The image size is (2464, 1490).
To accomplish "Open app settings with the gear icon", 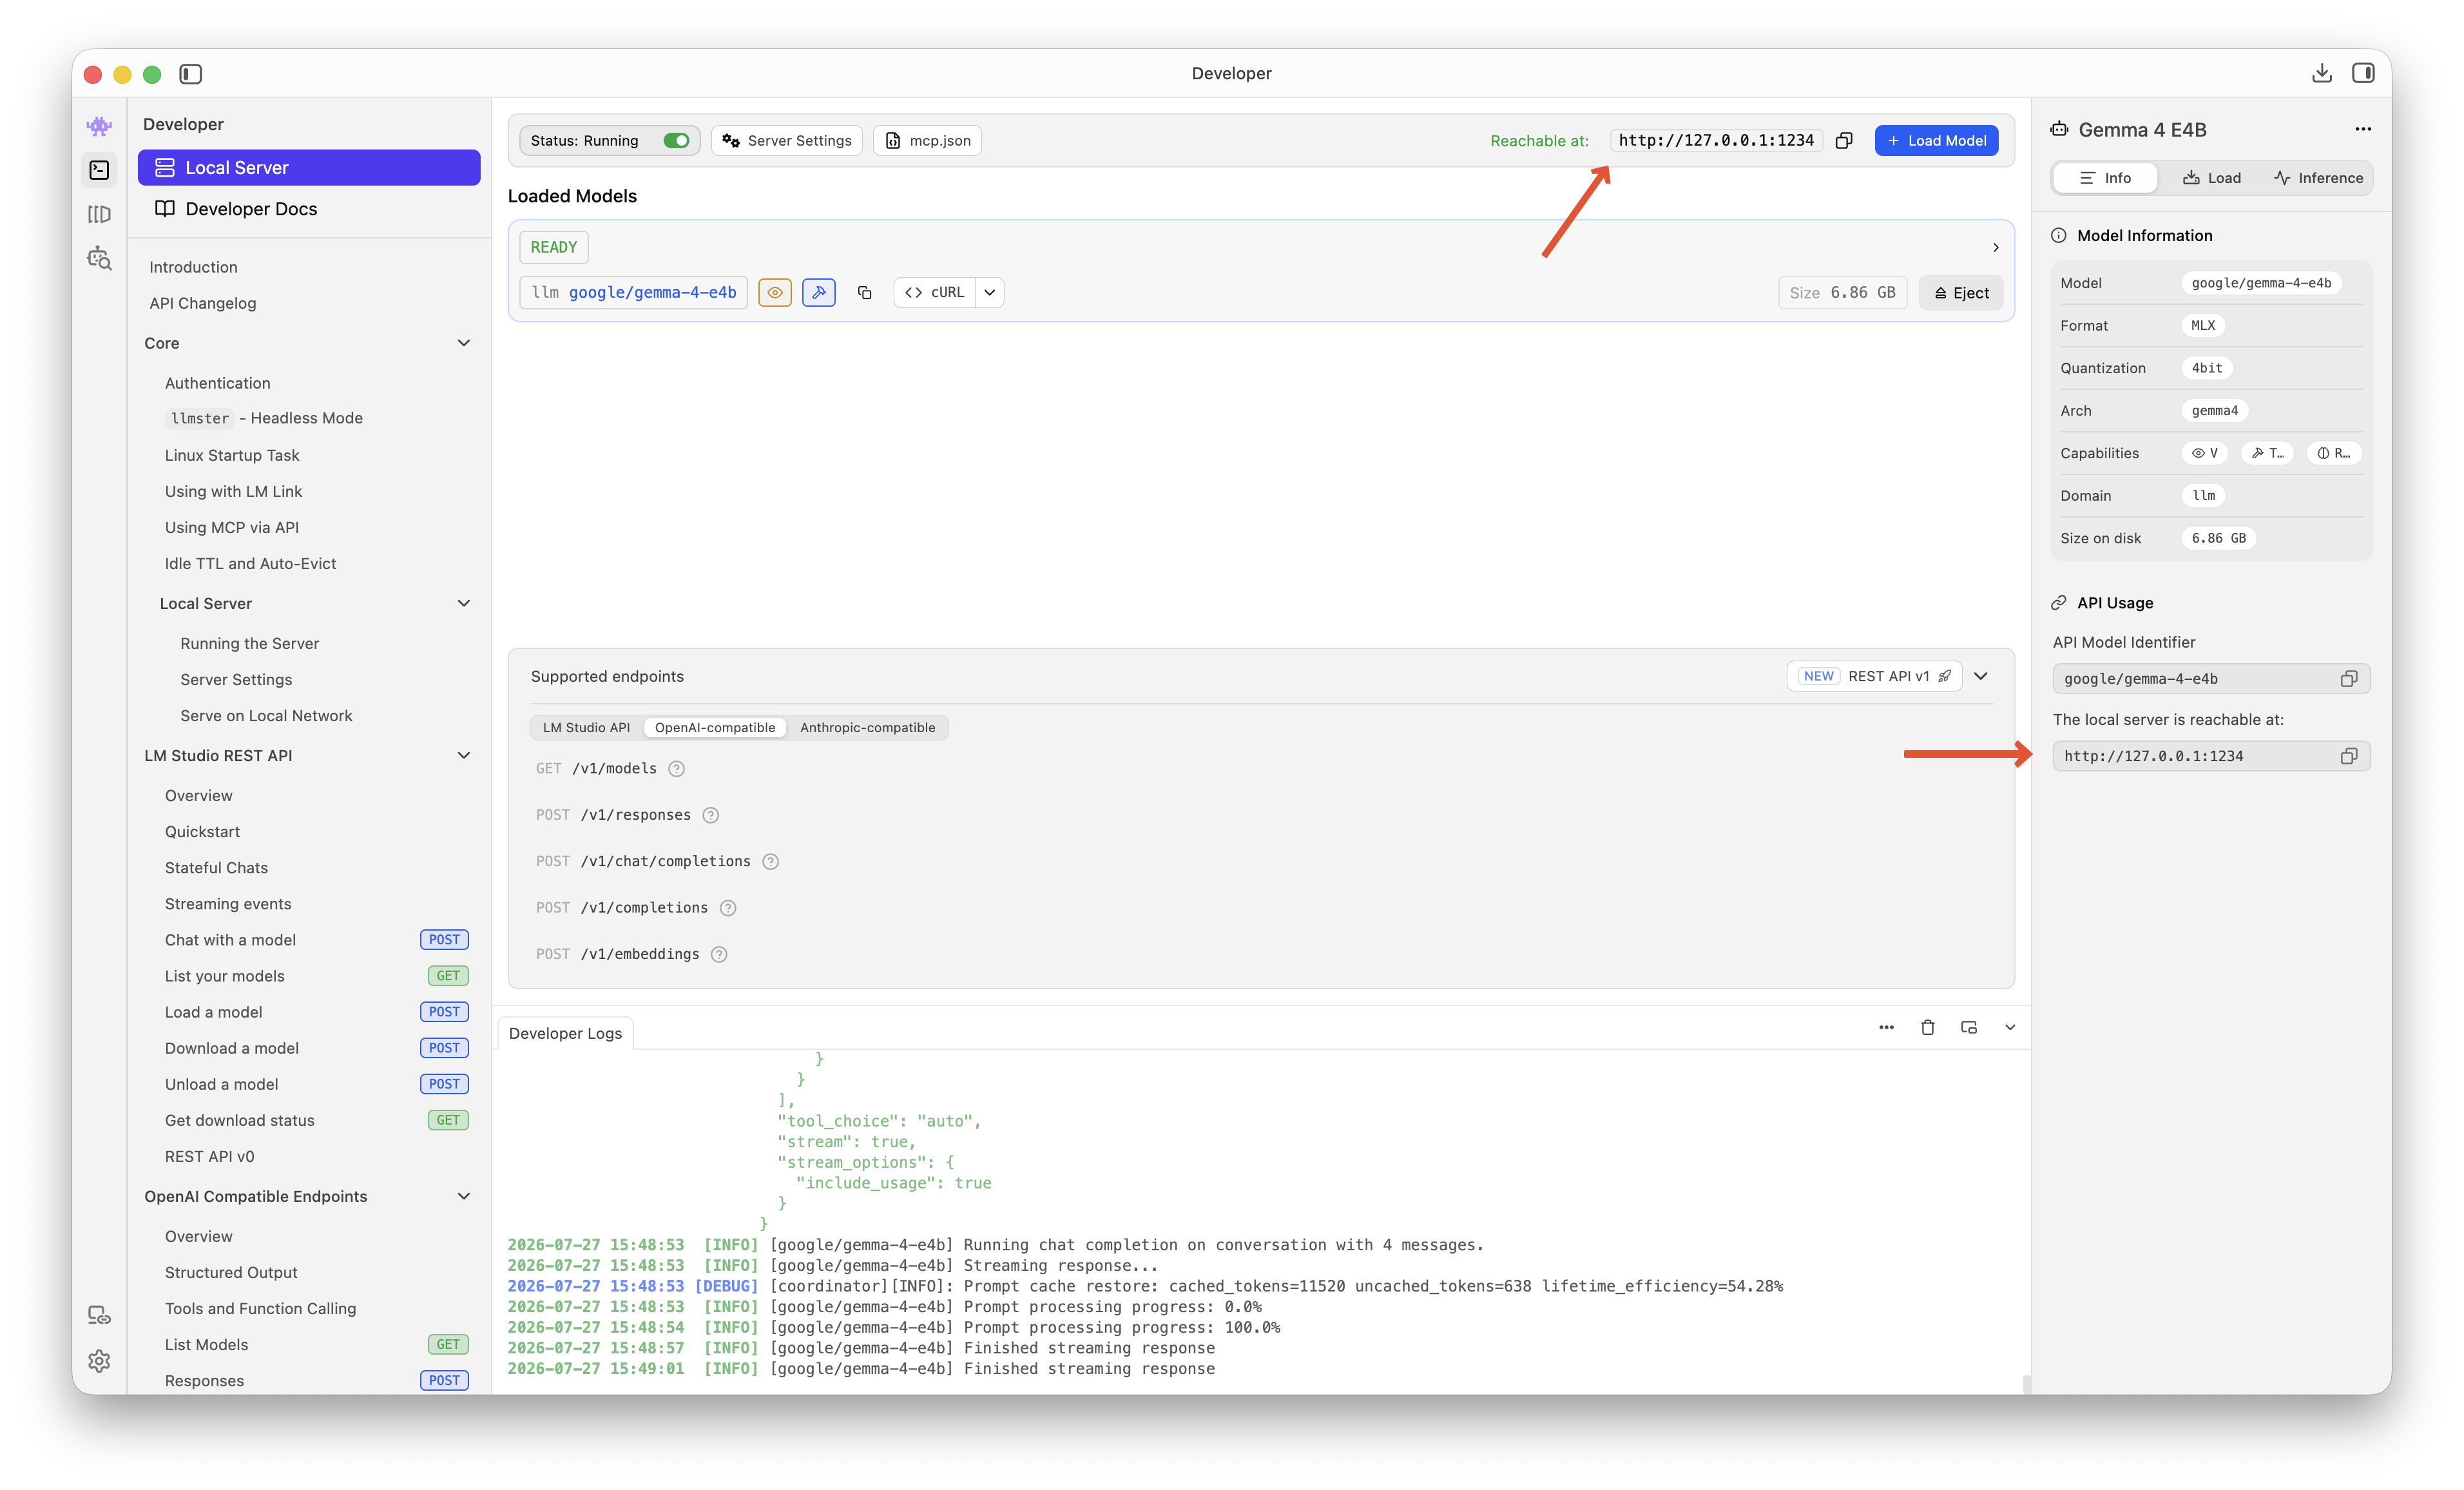I will point(99,1360).
